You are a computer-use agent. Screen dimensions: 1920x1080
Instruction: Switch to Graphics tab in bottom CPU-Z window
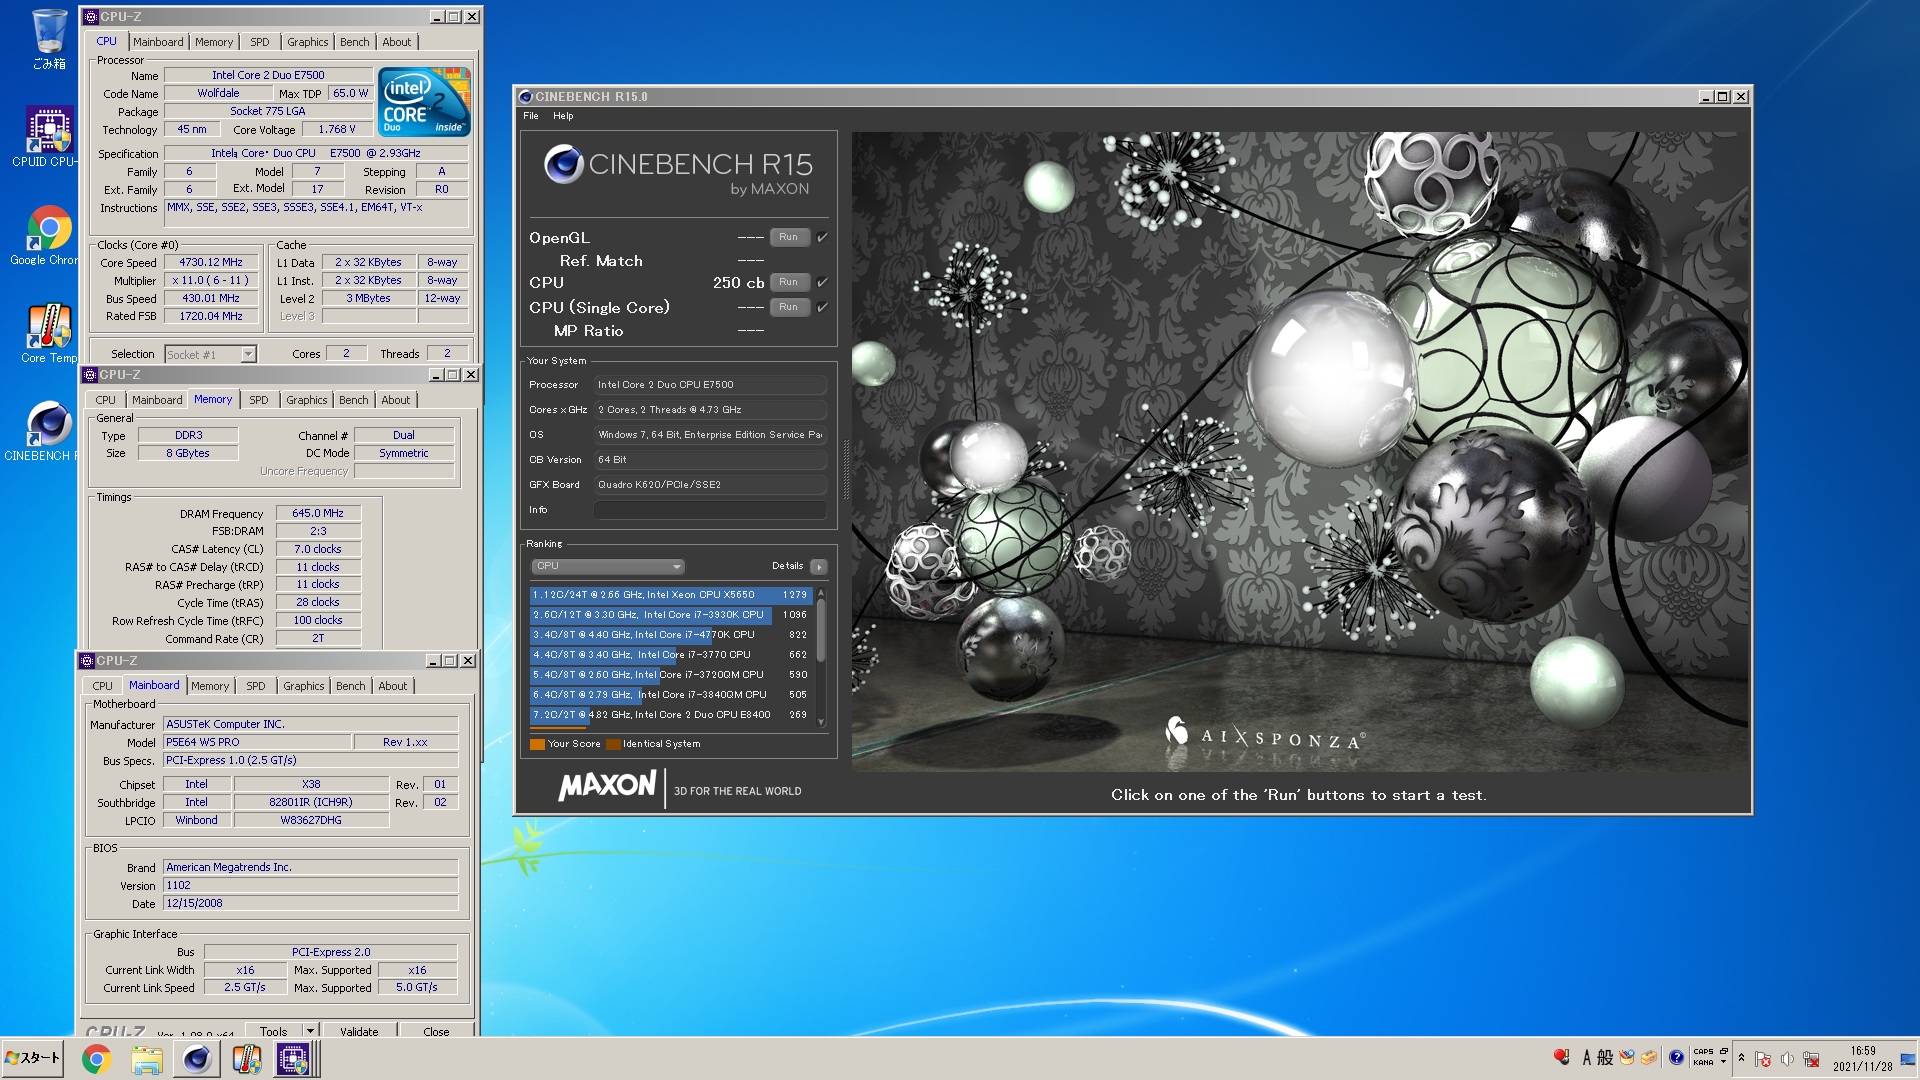click(303, 686)
